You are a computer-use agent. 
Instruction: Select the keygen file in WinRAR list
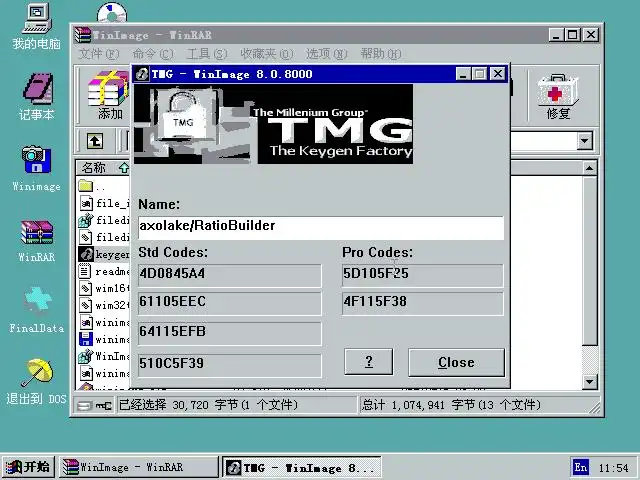pos(104,254)
